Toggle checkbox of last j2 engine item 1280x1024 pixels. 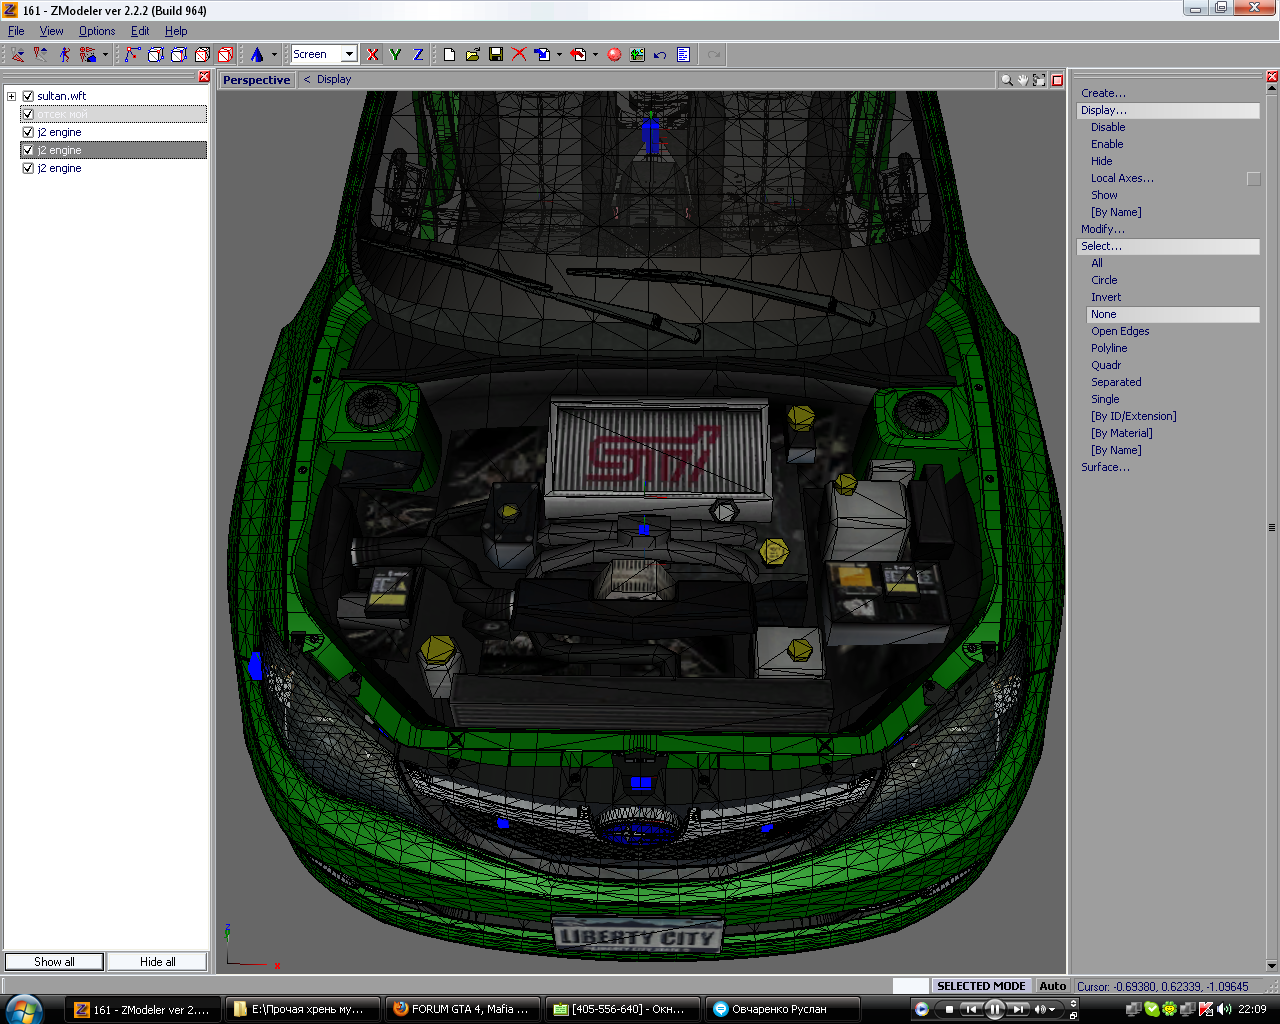point(28,168)
